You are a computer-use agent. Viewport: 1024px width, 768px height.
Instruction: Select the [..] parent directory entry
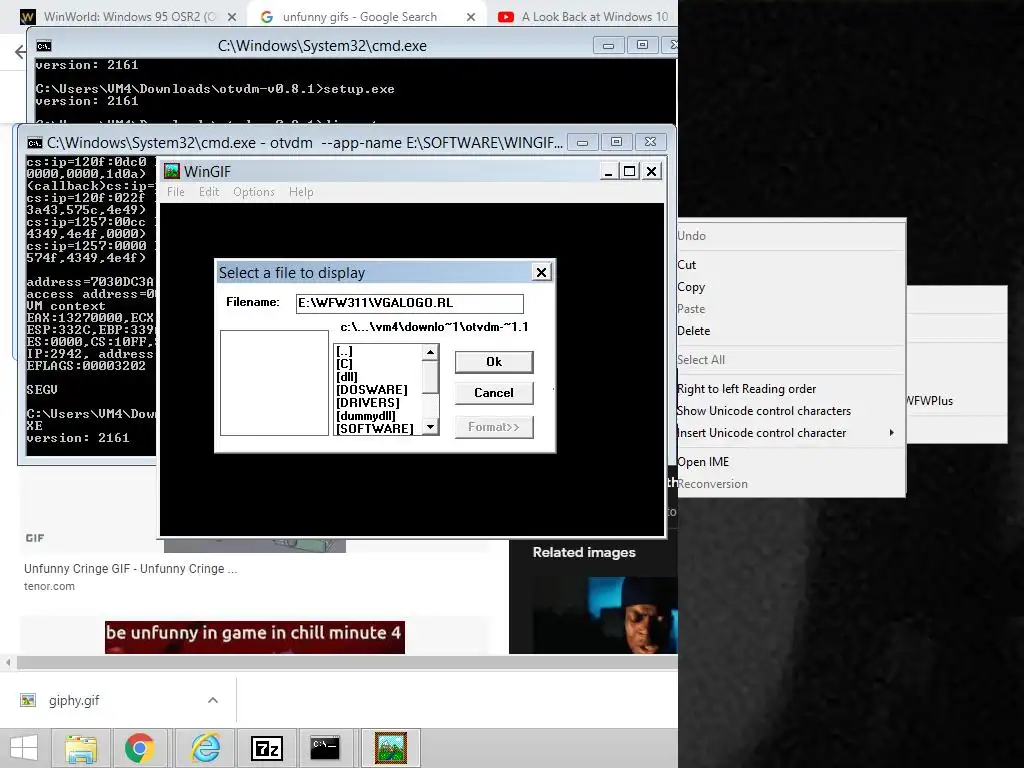coord(344,351)
